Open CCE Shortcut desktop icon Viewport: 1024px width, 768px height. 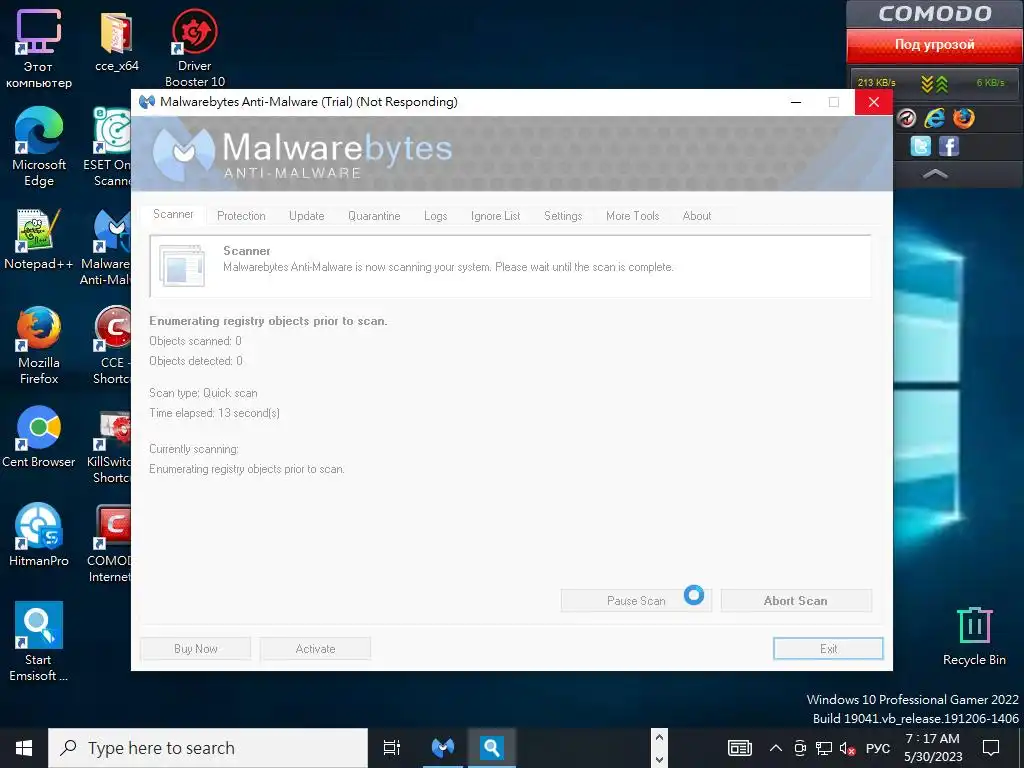112,345
